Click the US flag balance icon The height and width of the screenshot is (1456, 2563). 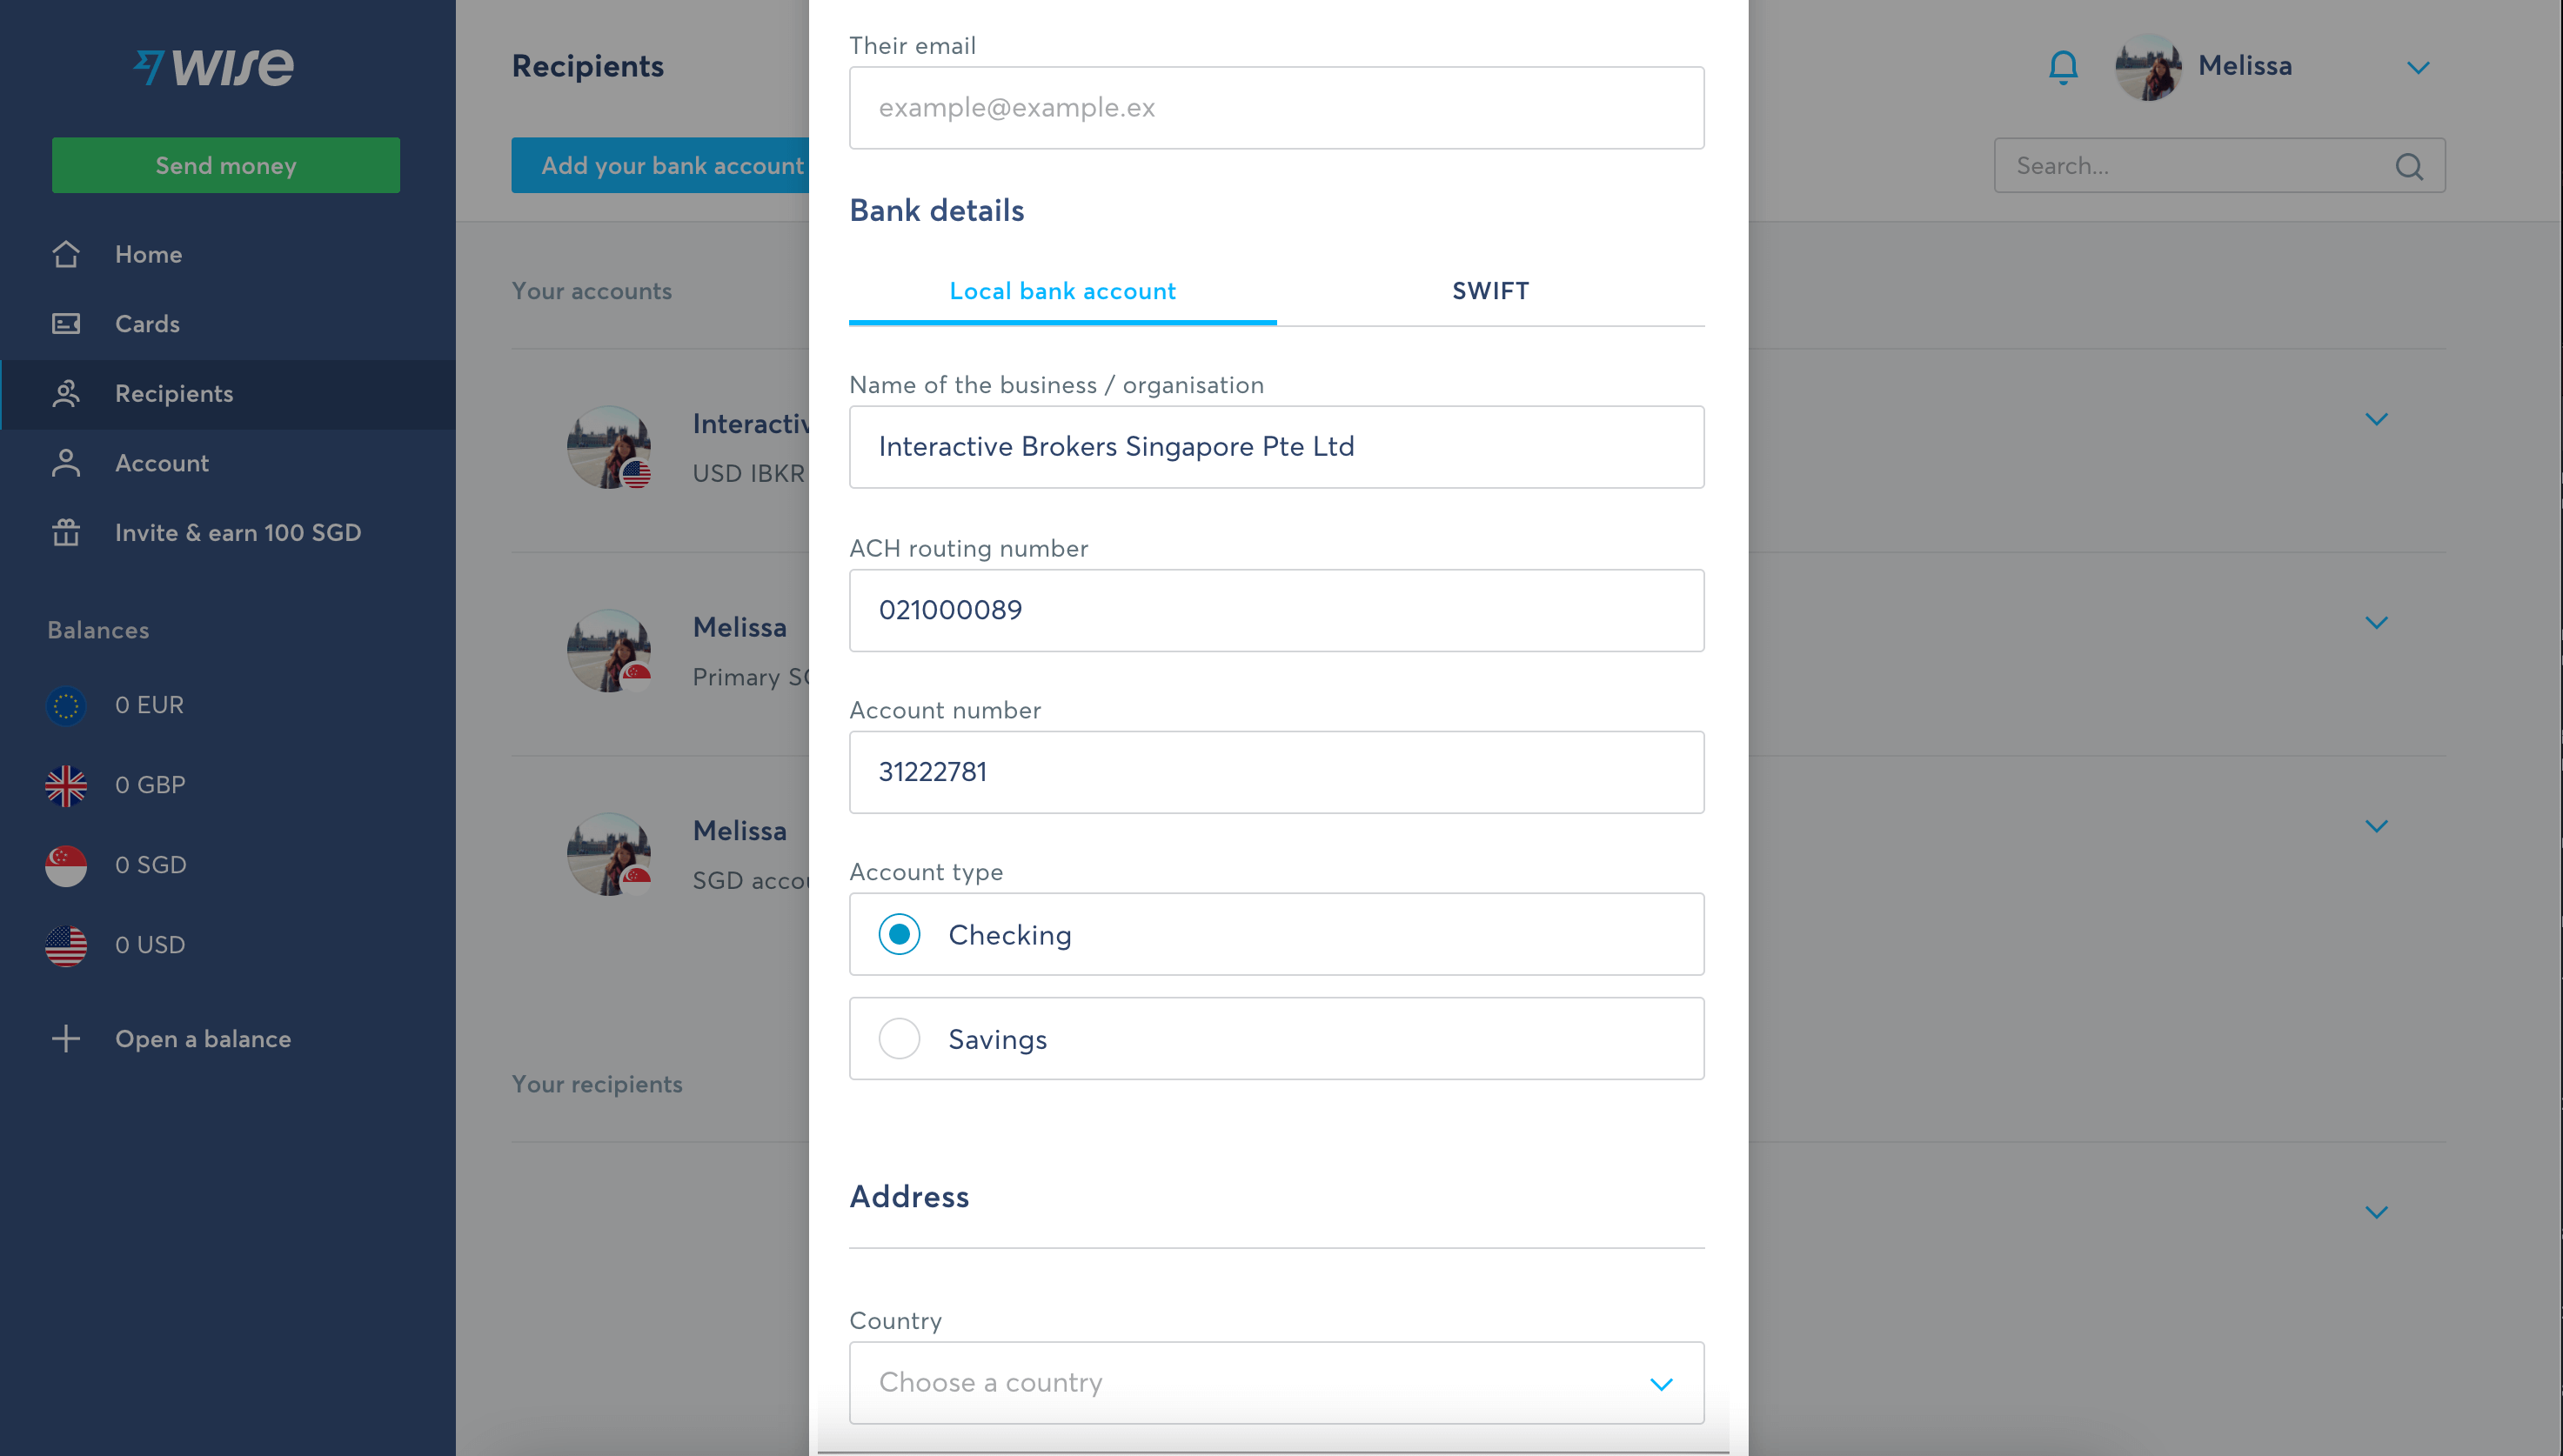click(x=66, y=946)
